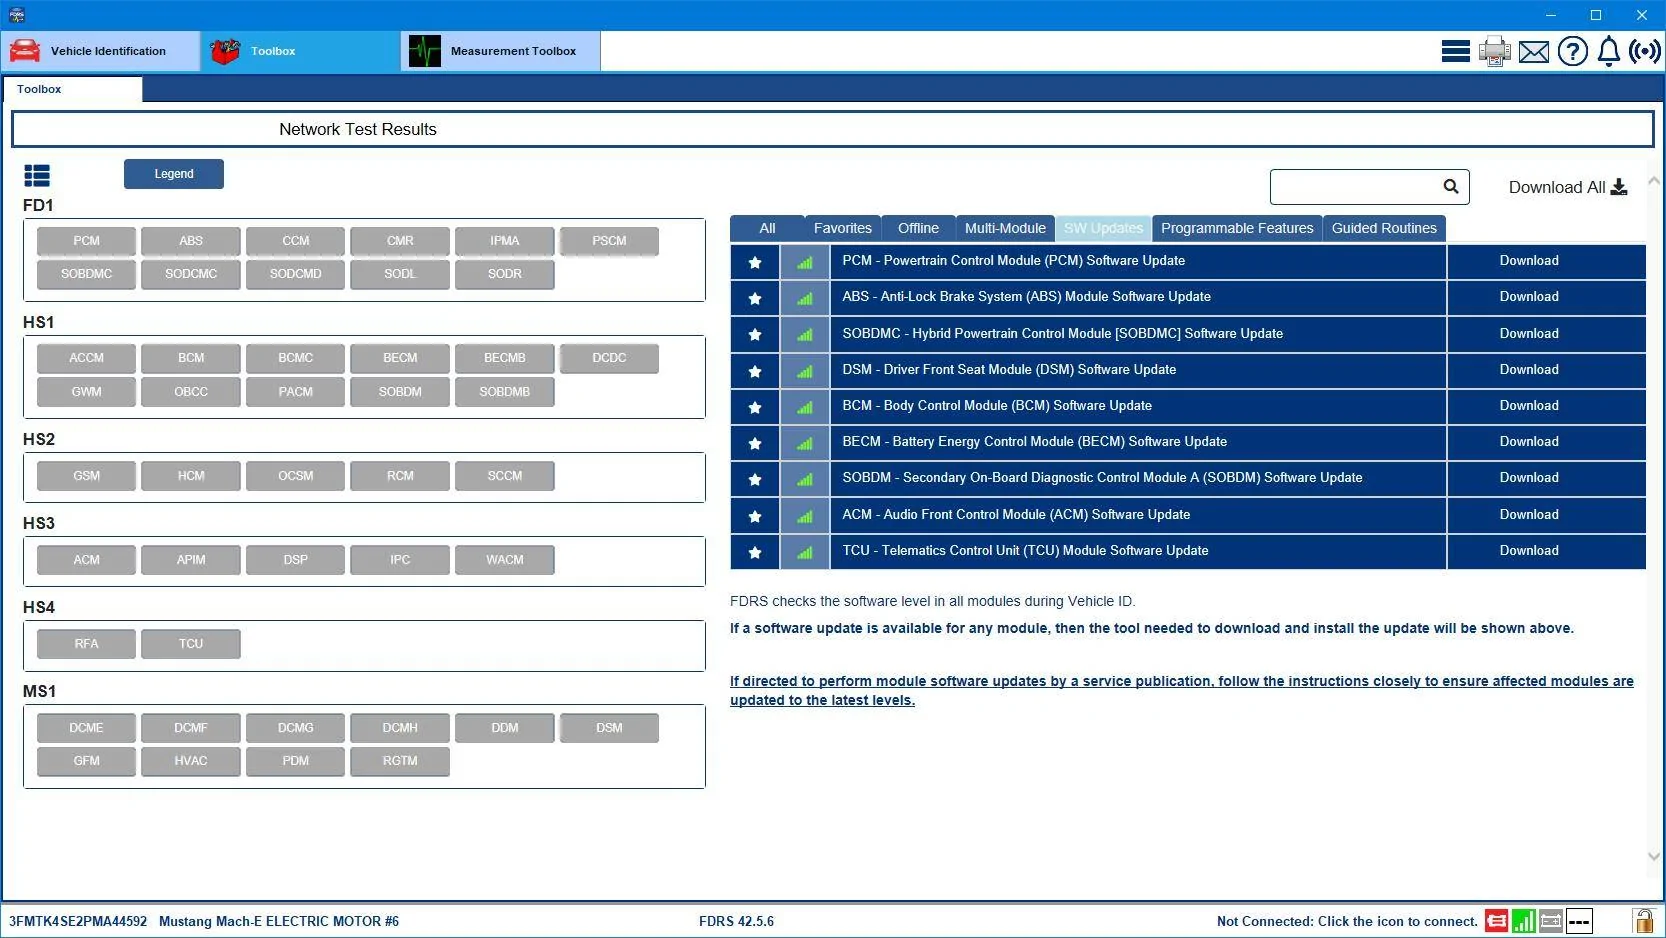Star the SOBDM Software Update row
Image resolution: width=1666 pixels, height=938 pixels.
click(755, 479)
